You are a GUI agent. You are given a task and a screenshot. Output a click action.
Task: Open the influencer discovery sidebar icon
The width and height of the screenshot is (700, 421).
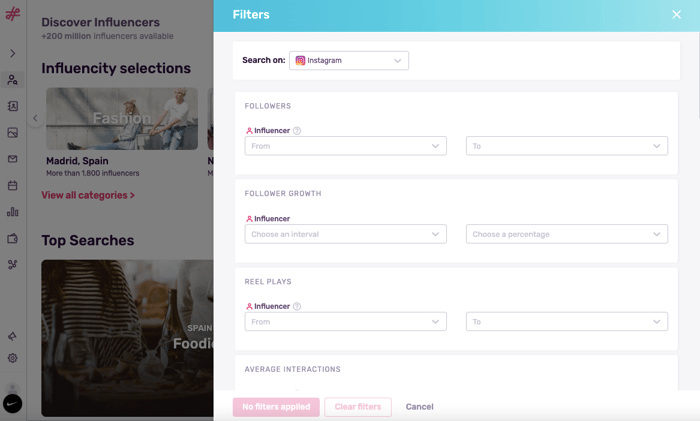click(x=13, y=80)
